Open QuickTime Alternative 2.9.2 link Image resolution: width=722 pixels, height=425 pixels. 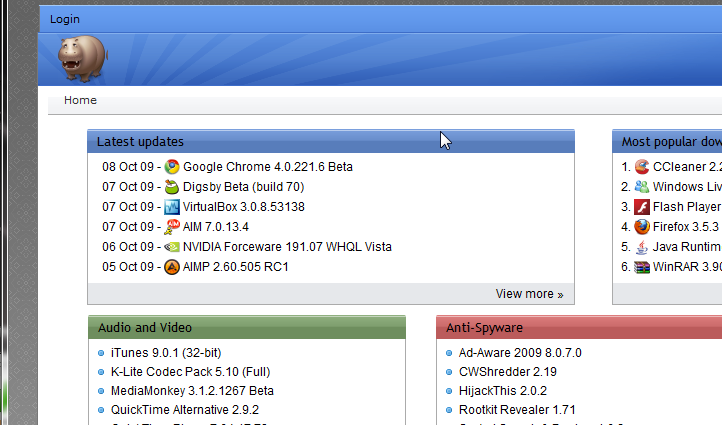coord(185,410)
